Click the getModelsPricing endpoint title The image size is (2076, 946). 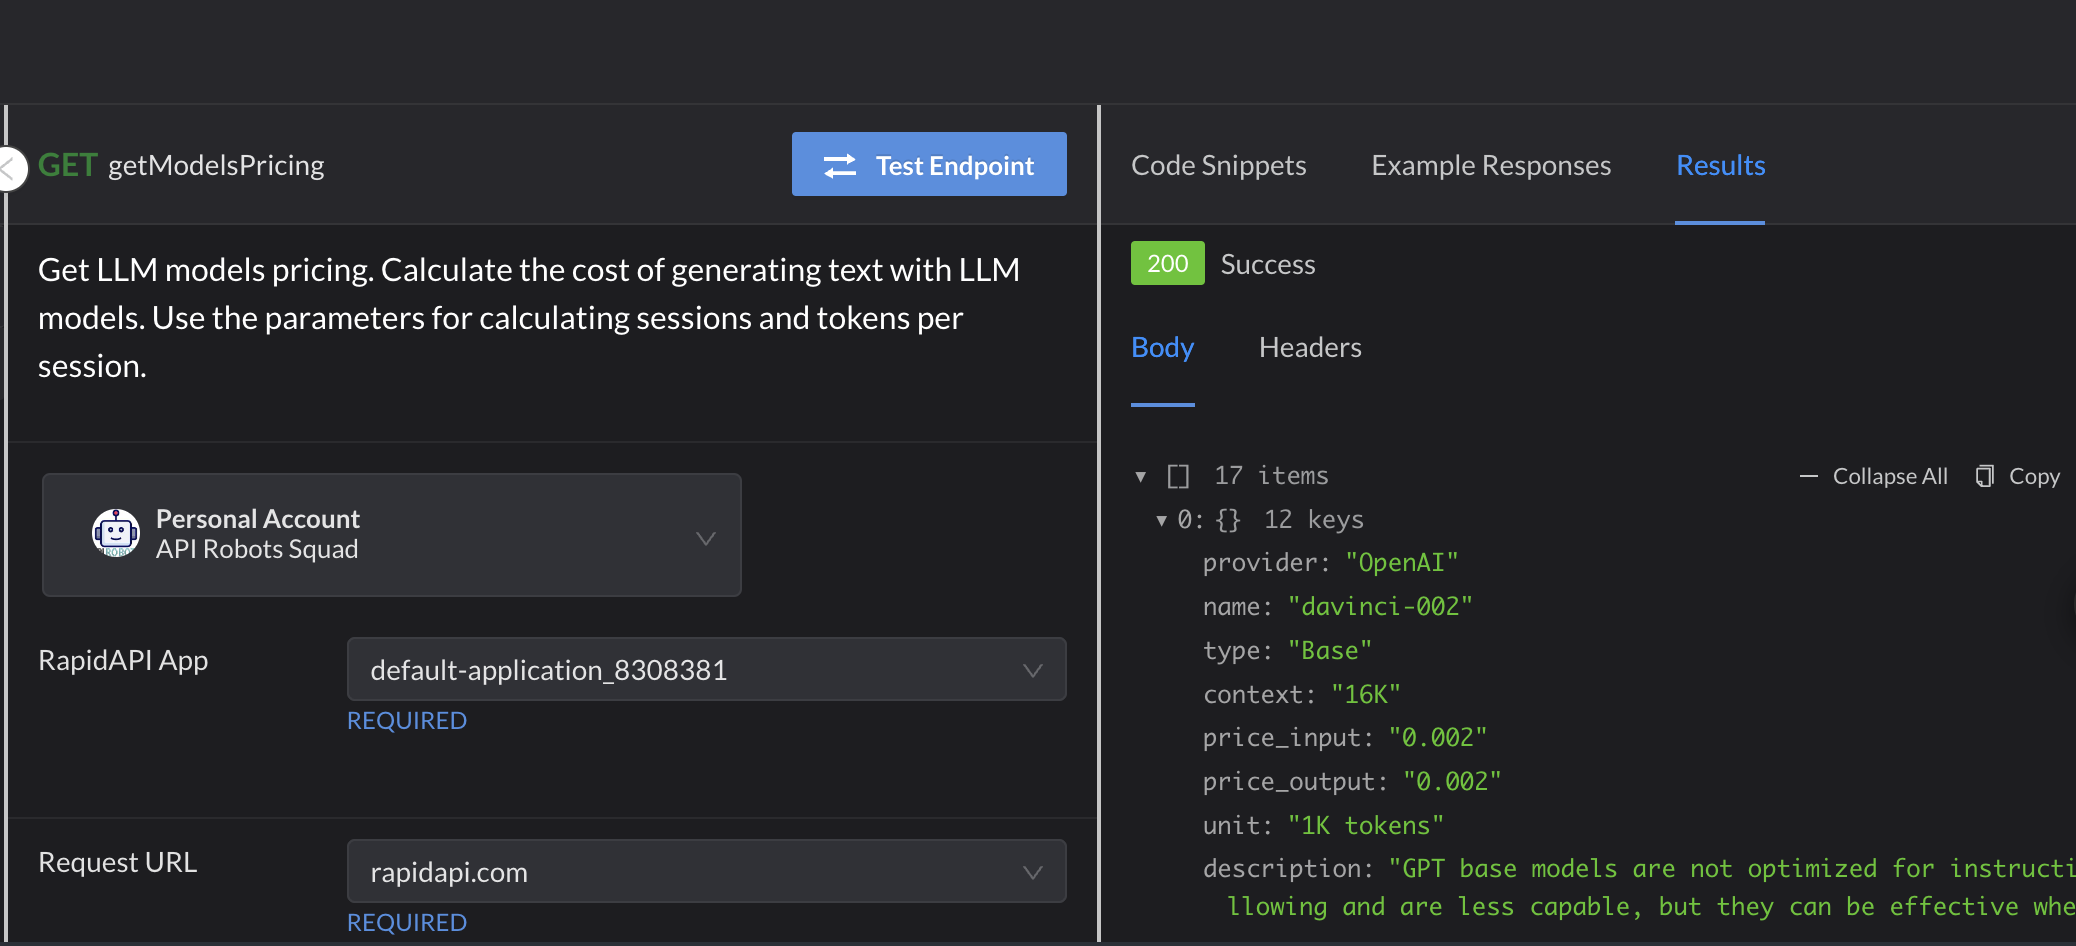(x=216, y=165)
